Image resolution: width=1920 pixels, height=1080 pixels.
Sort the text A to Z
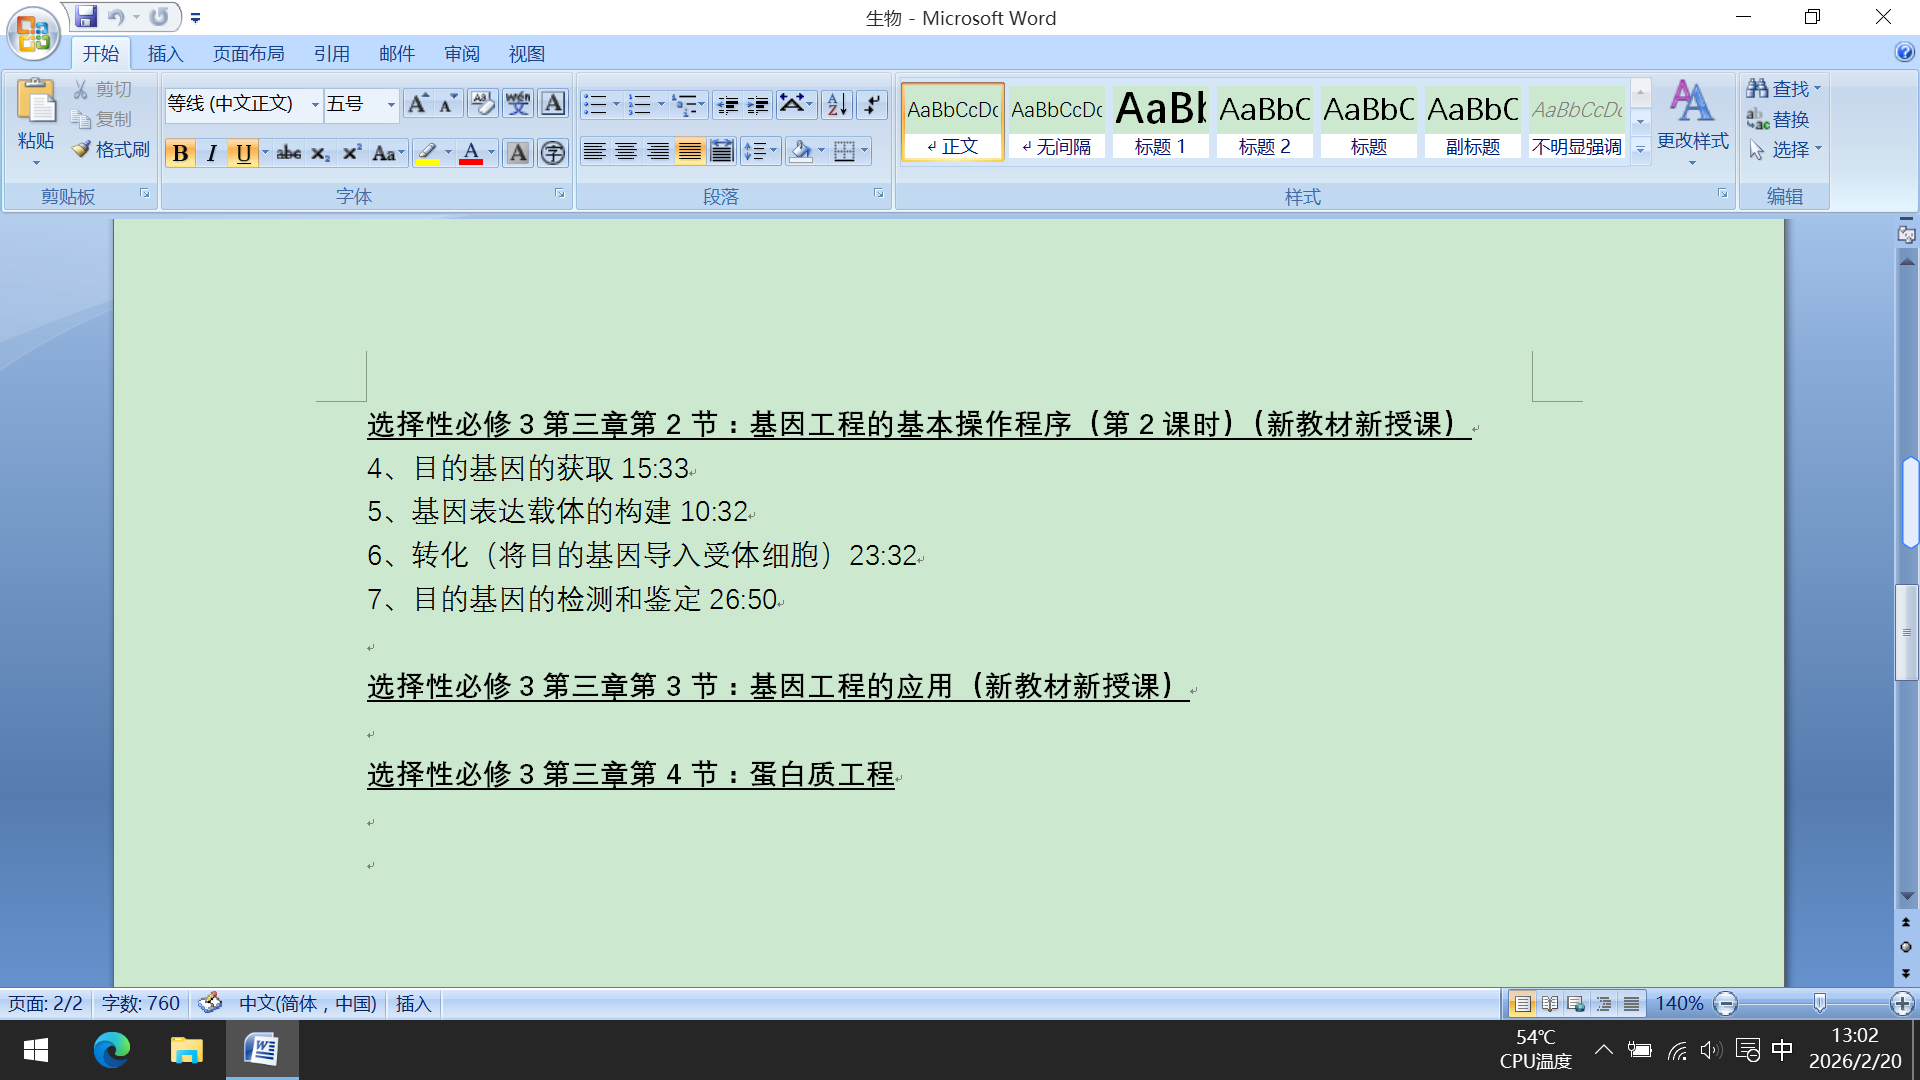point(837,103)
